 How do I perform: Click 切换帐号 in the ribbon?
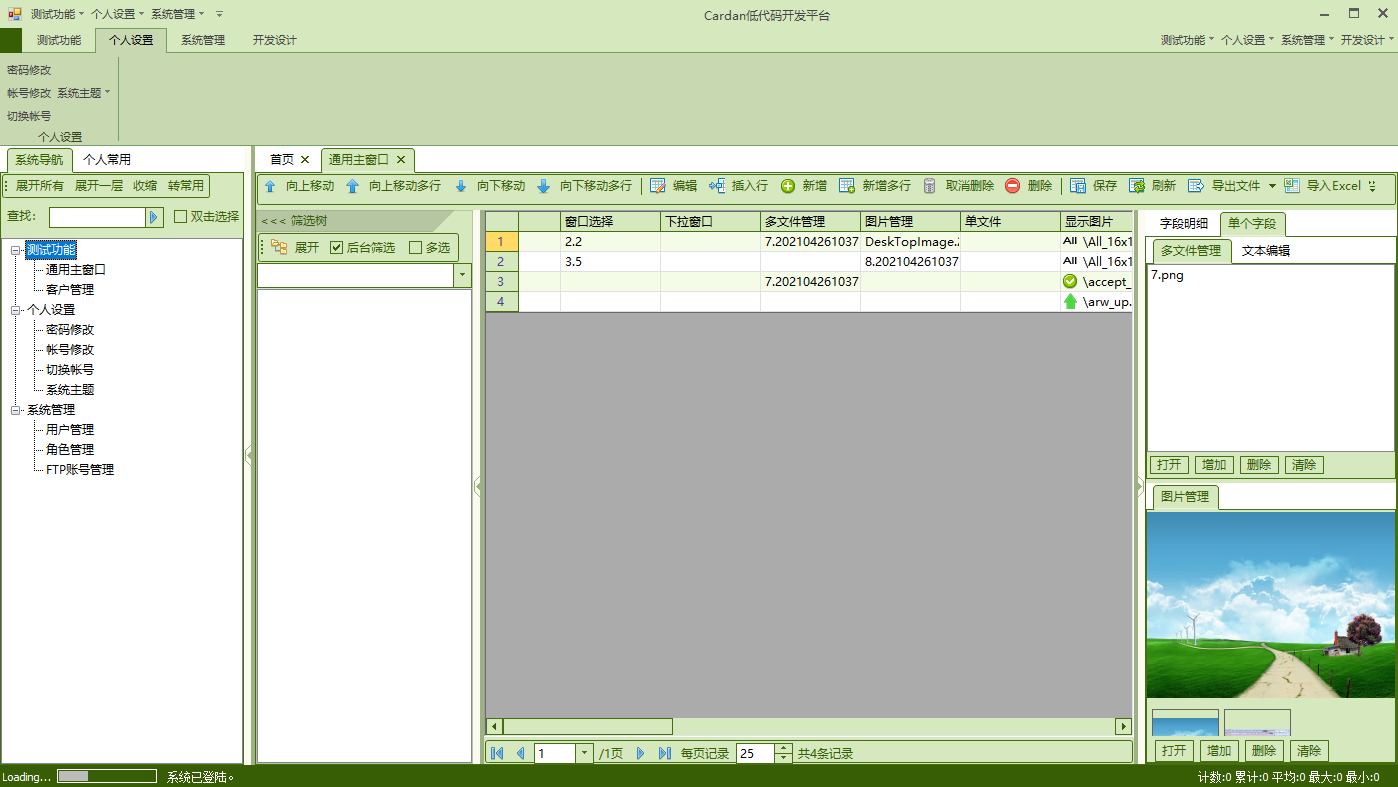pyautogui.click(x=29, y=116)
